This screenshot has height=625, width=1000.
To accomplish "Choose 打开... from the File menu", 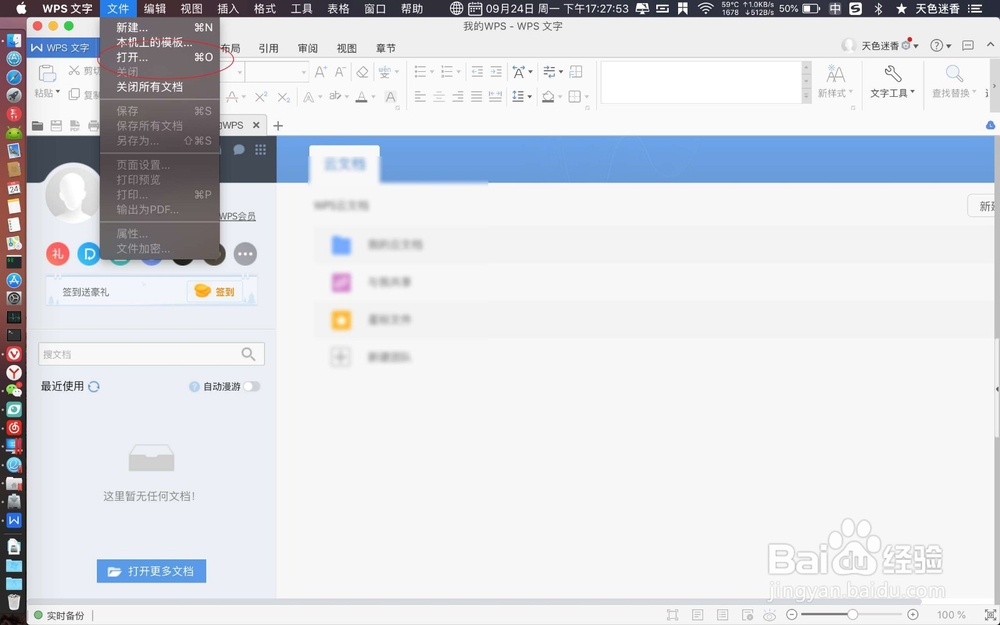I will (x=130, y=57).
